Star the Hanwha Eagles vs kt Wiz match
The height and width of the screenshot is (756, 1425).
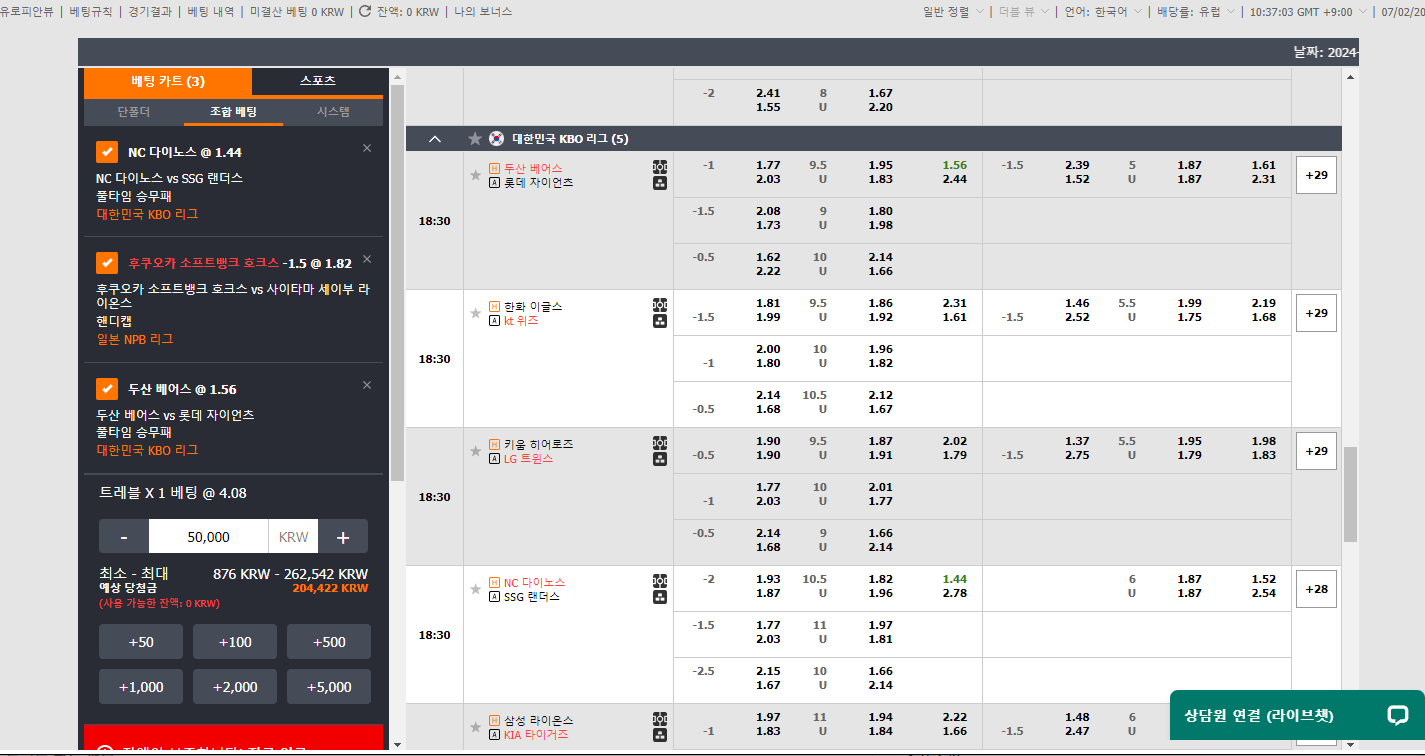(475, 313)
